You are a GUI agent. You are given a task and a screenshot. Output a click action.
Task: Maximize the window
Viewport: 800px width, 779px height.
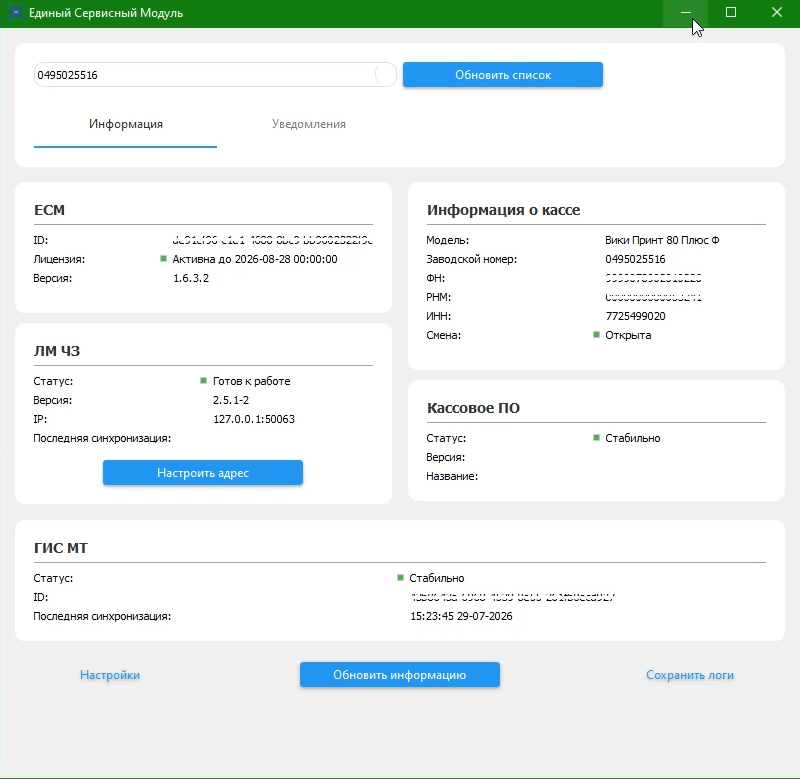[731, 13]
